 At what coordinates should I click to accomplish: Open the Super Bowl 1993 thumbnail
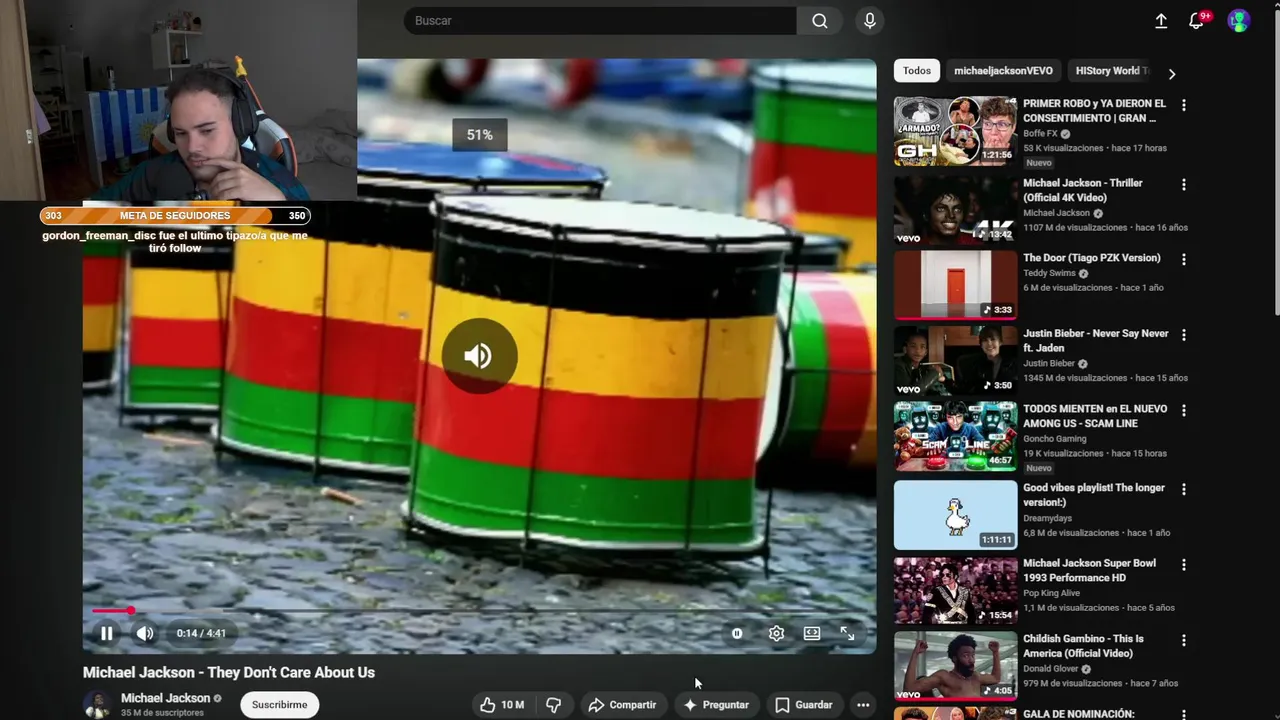click(955, 590)
